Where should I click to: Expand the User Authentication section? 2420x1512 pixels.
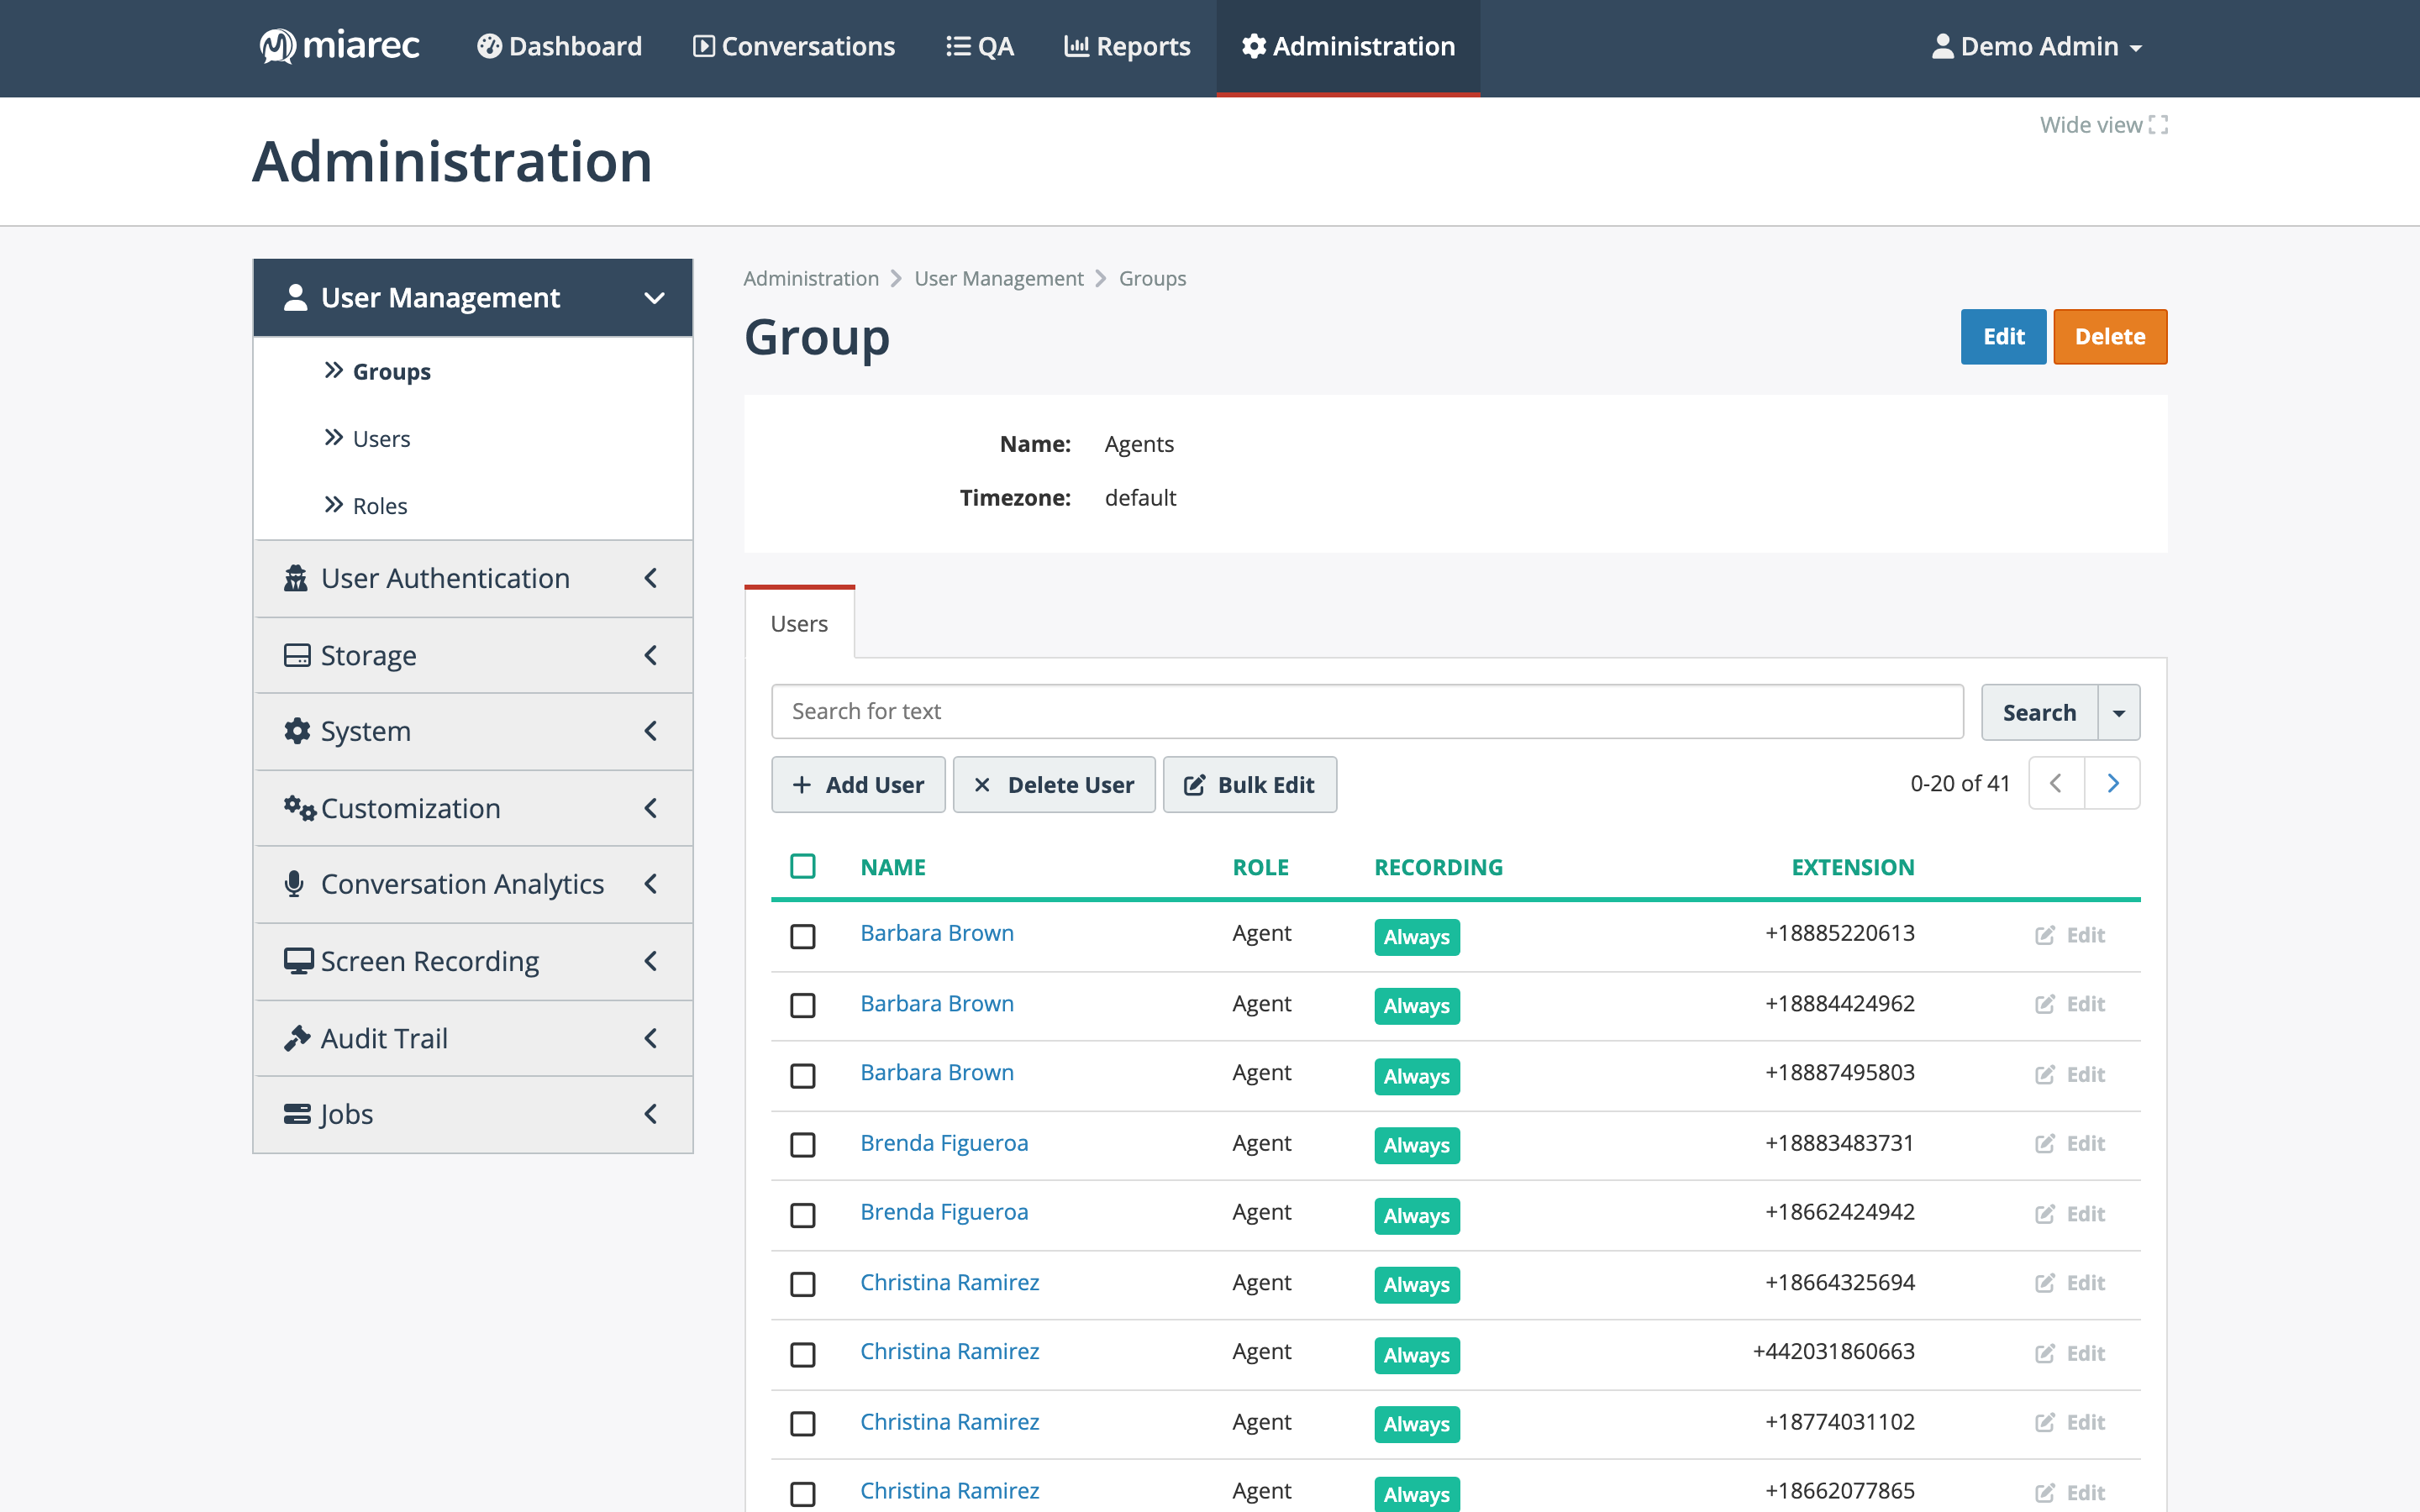[x=473, y=578]
